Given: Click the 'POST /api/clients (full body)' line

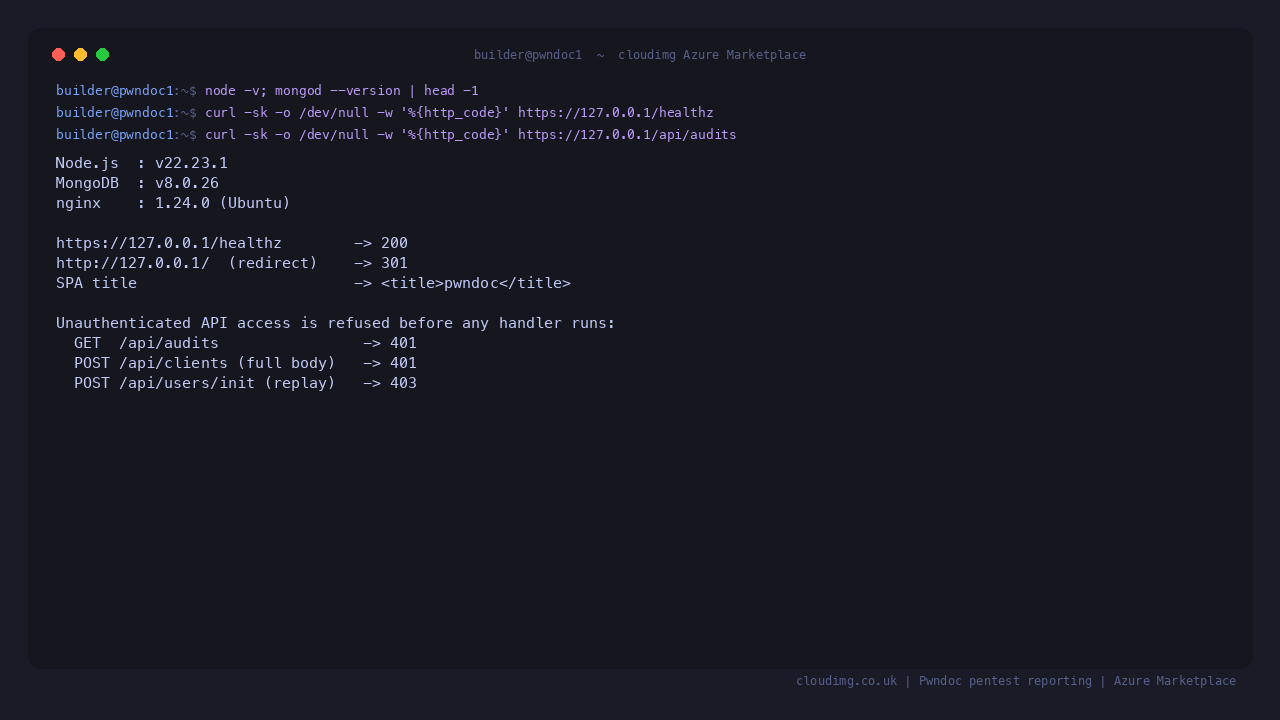Looking at the screenshot, I should [245, 363].
